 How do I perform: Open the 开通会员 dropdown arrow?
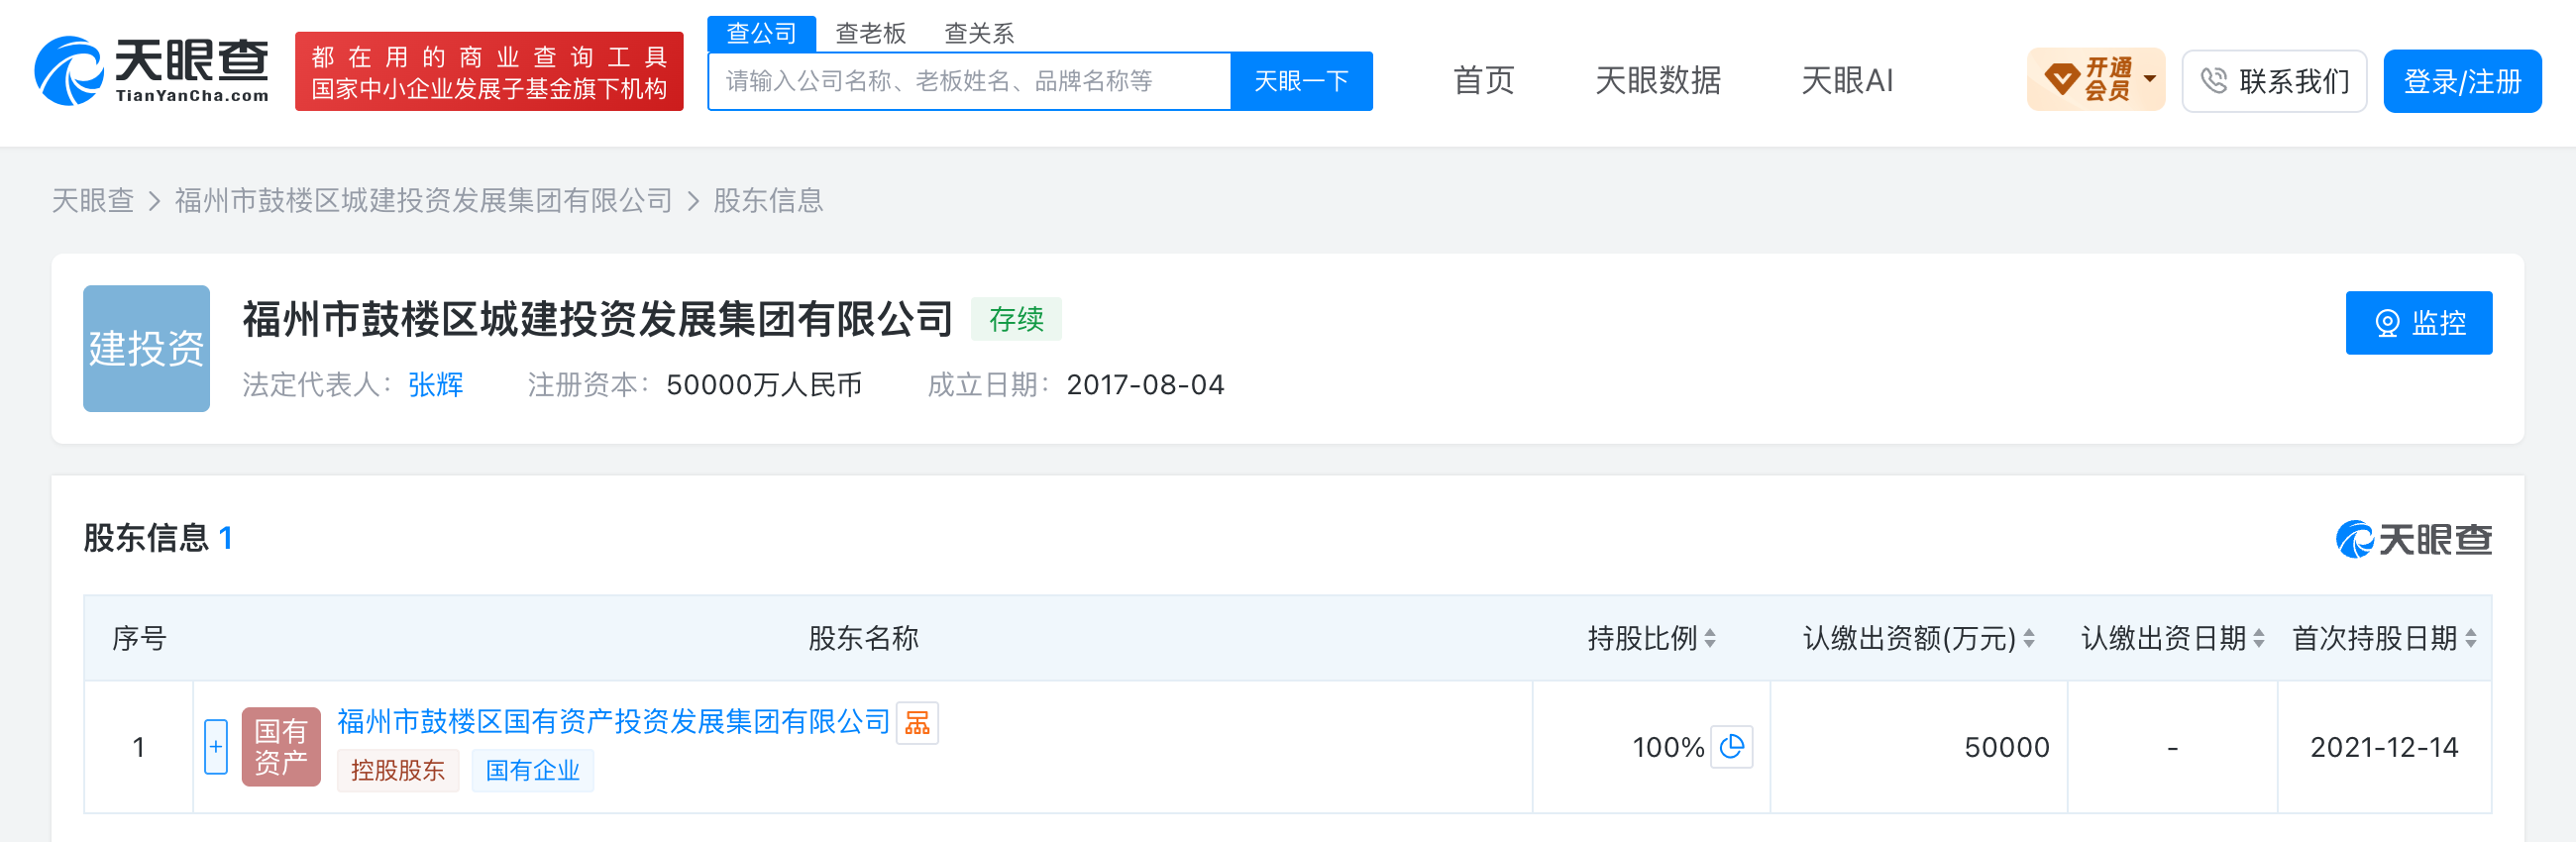click(x=2149, y=79)
